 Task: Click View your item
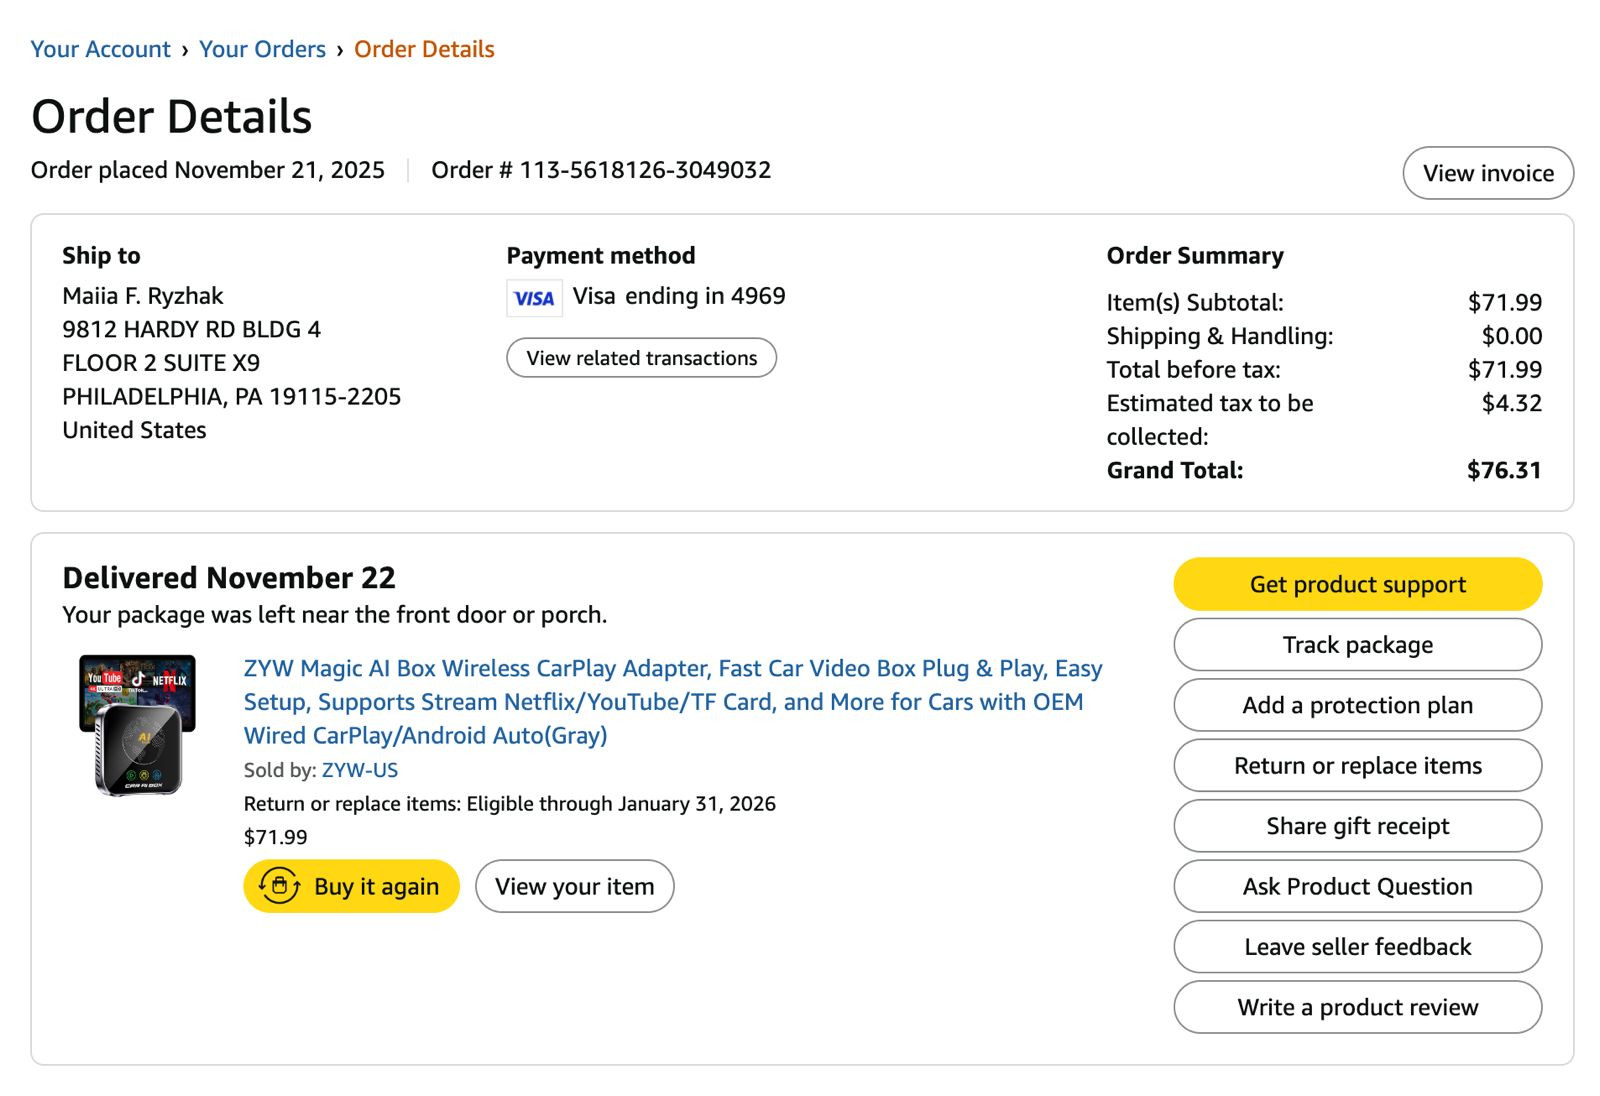[574, 886]
